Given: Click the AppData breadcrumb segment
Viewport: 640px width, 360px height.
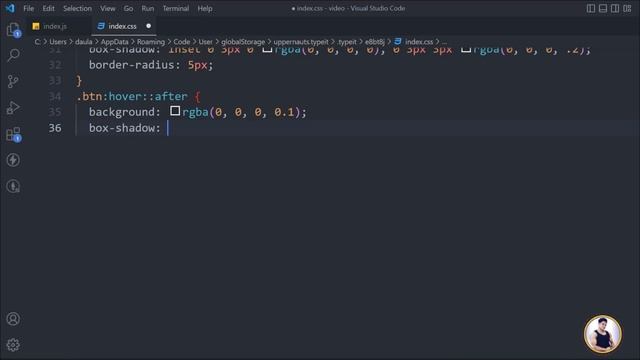Looking at the screenshot, I should click(114, 42).
